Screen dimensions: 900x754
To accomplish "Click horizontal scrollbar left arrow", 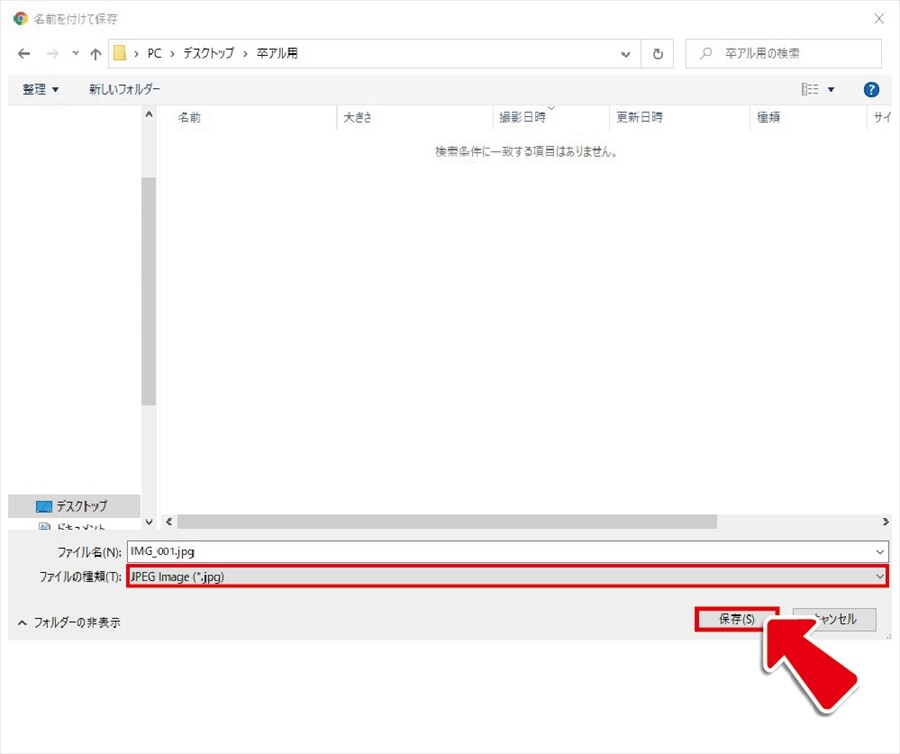I will 169,522.
